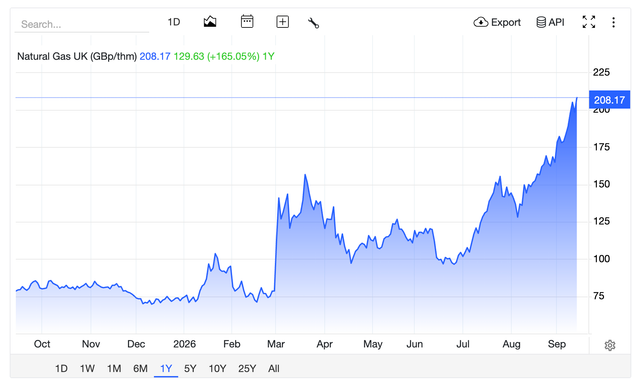The height and width of the screenshot is (387, 640).
Task: Open the three-dot more options menu
Action: 613,22
